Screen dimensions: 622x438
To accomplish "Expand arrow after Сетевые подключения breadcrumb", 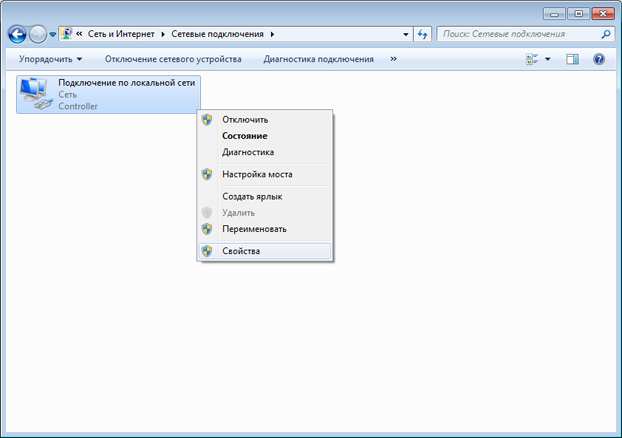I will [x=273, y=34].
